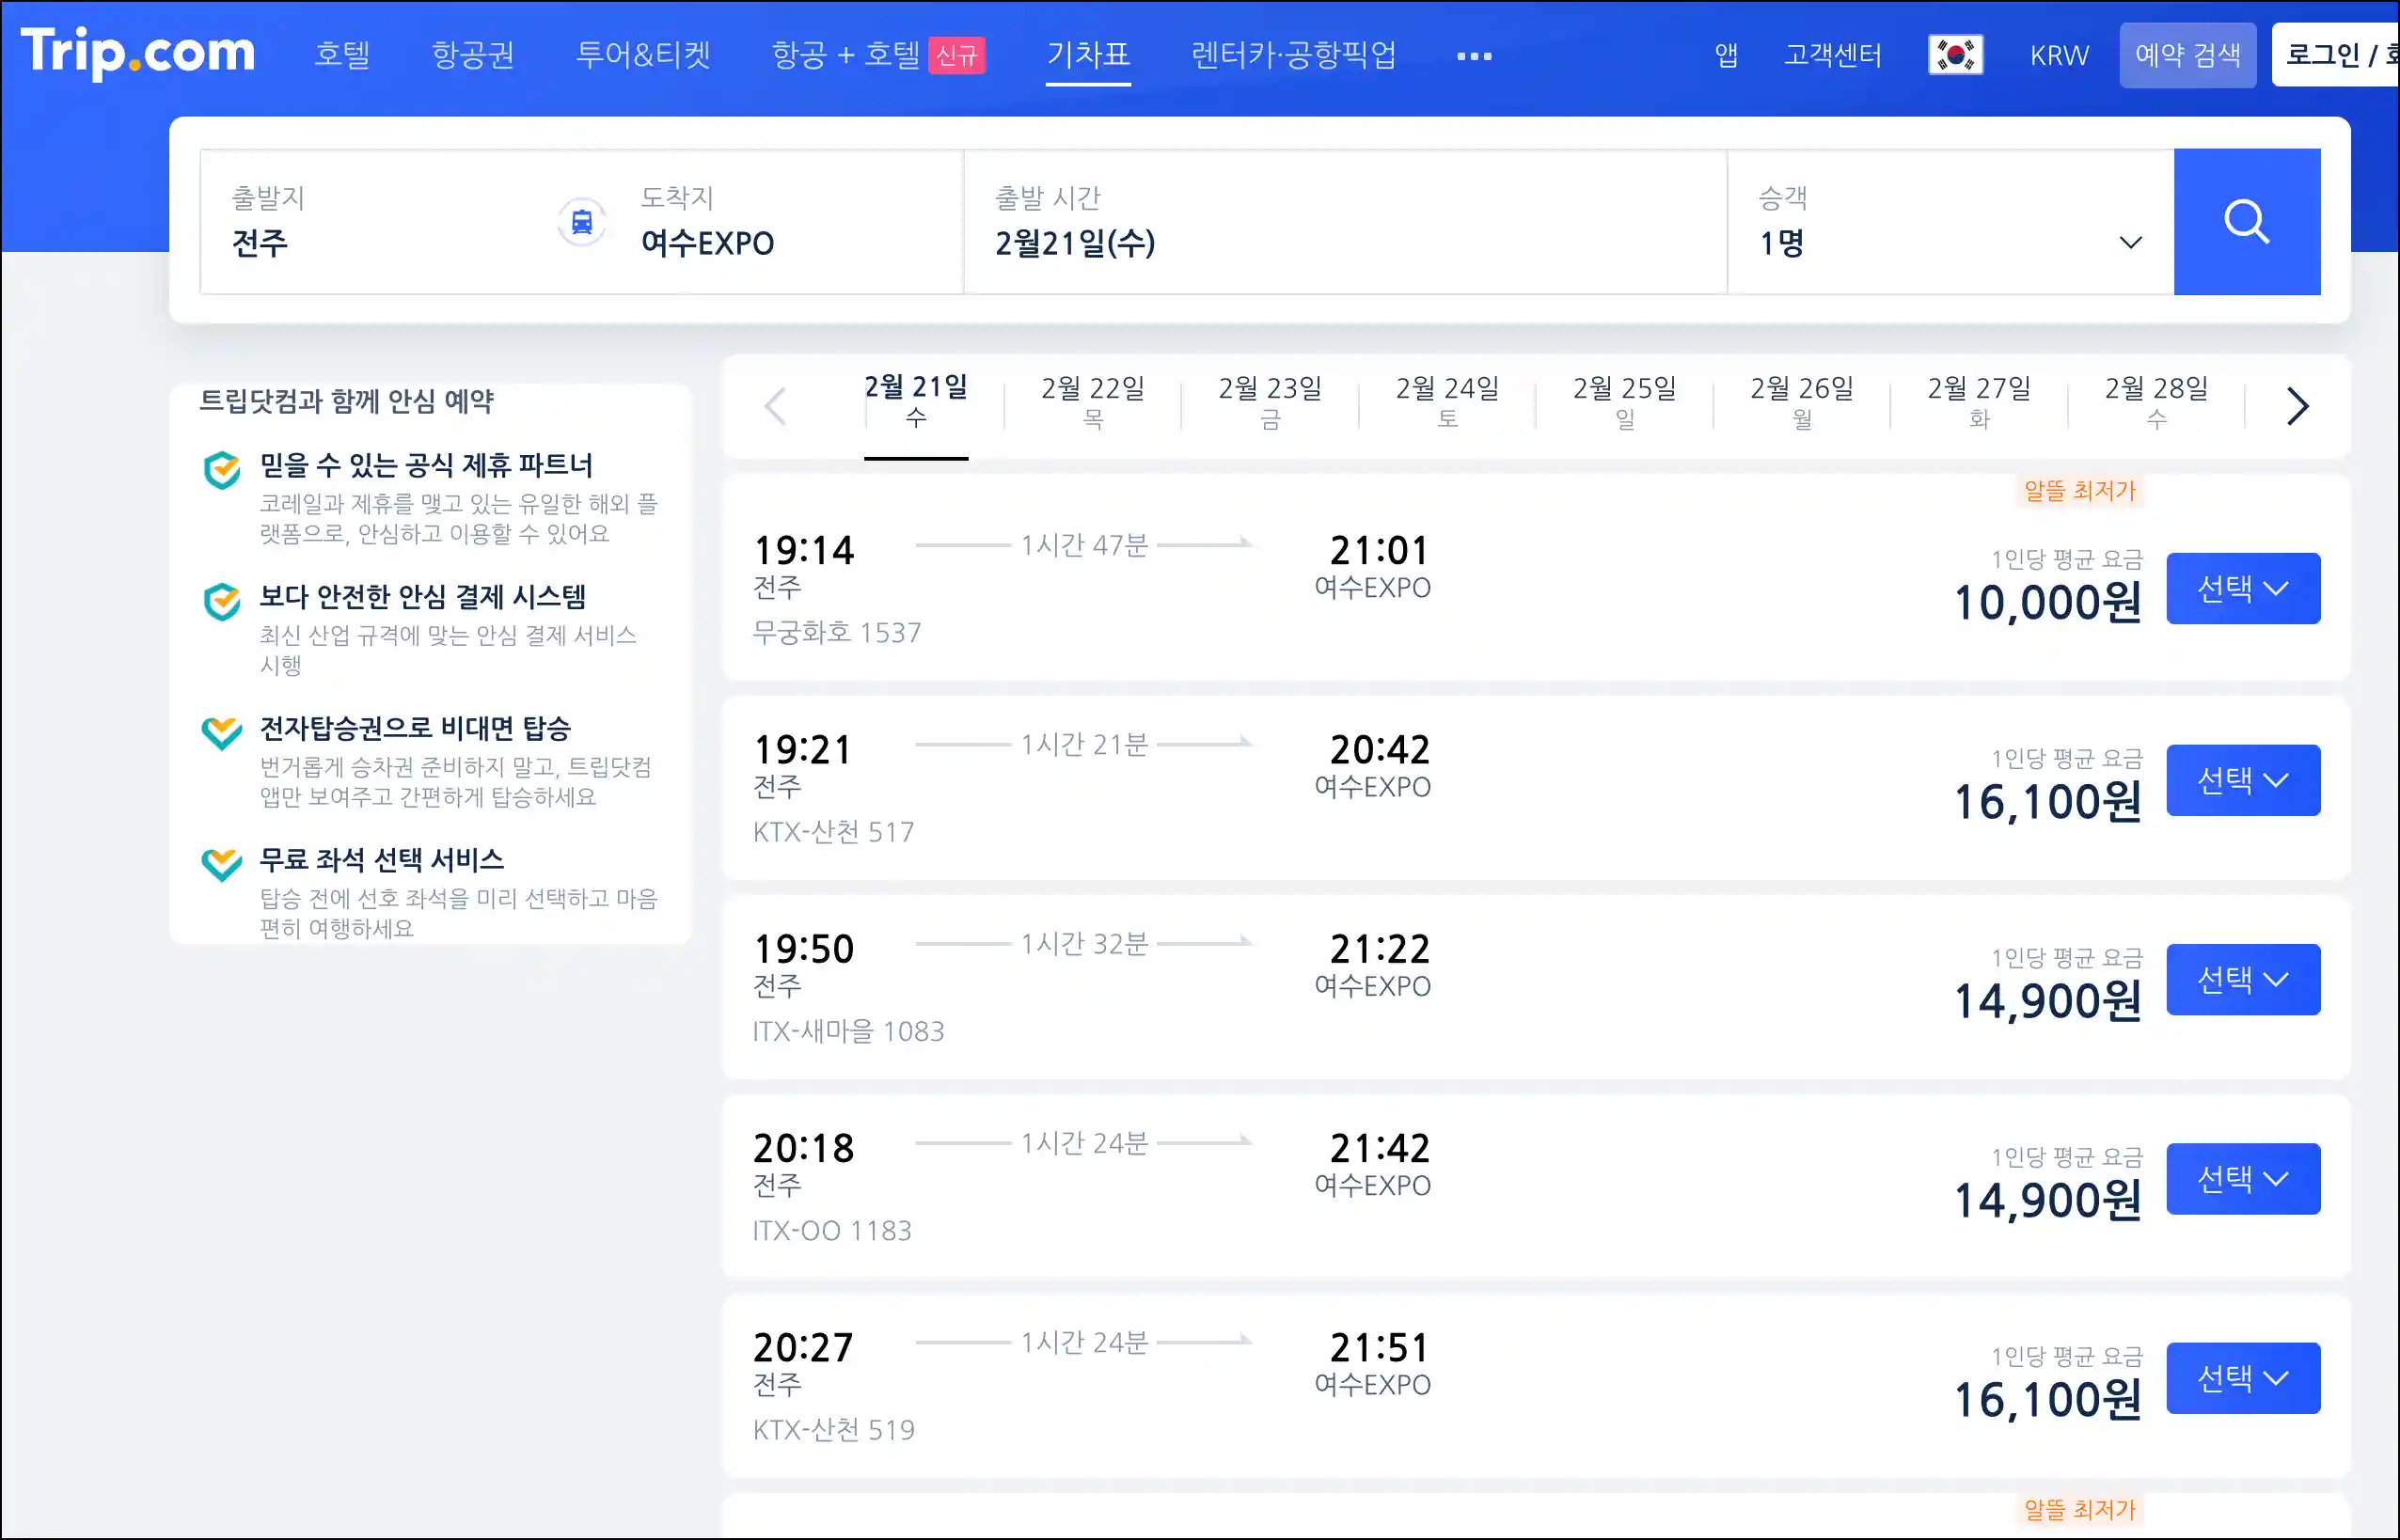Select the 2월 25일 일 date tab
2400x1540 pixels.
[1625, 402]
